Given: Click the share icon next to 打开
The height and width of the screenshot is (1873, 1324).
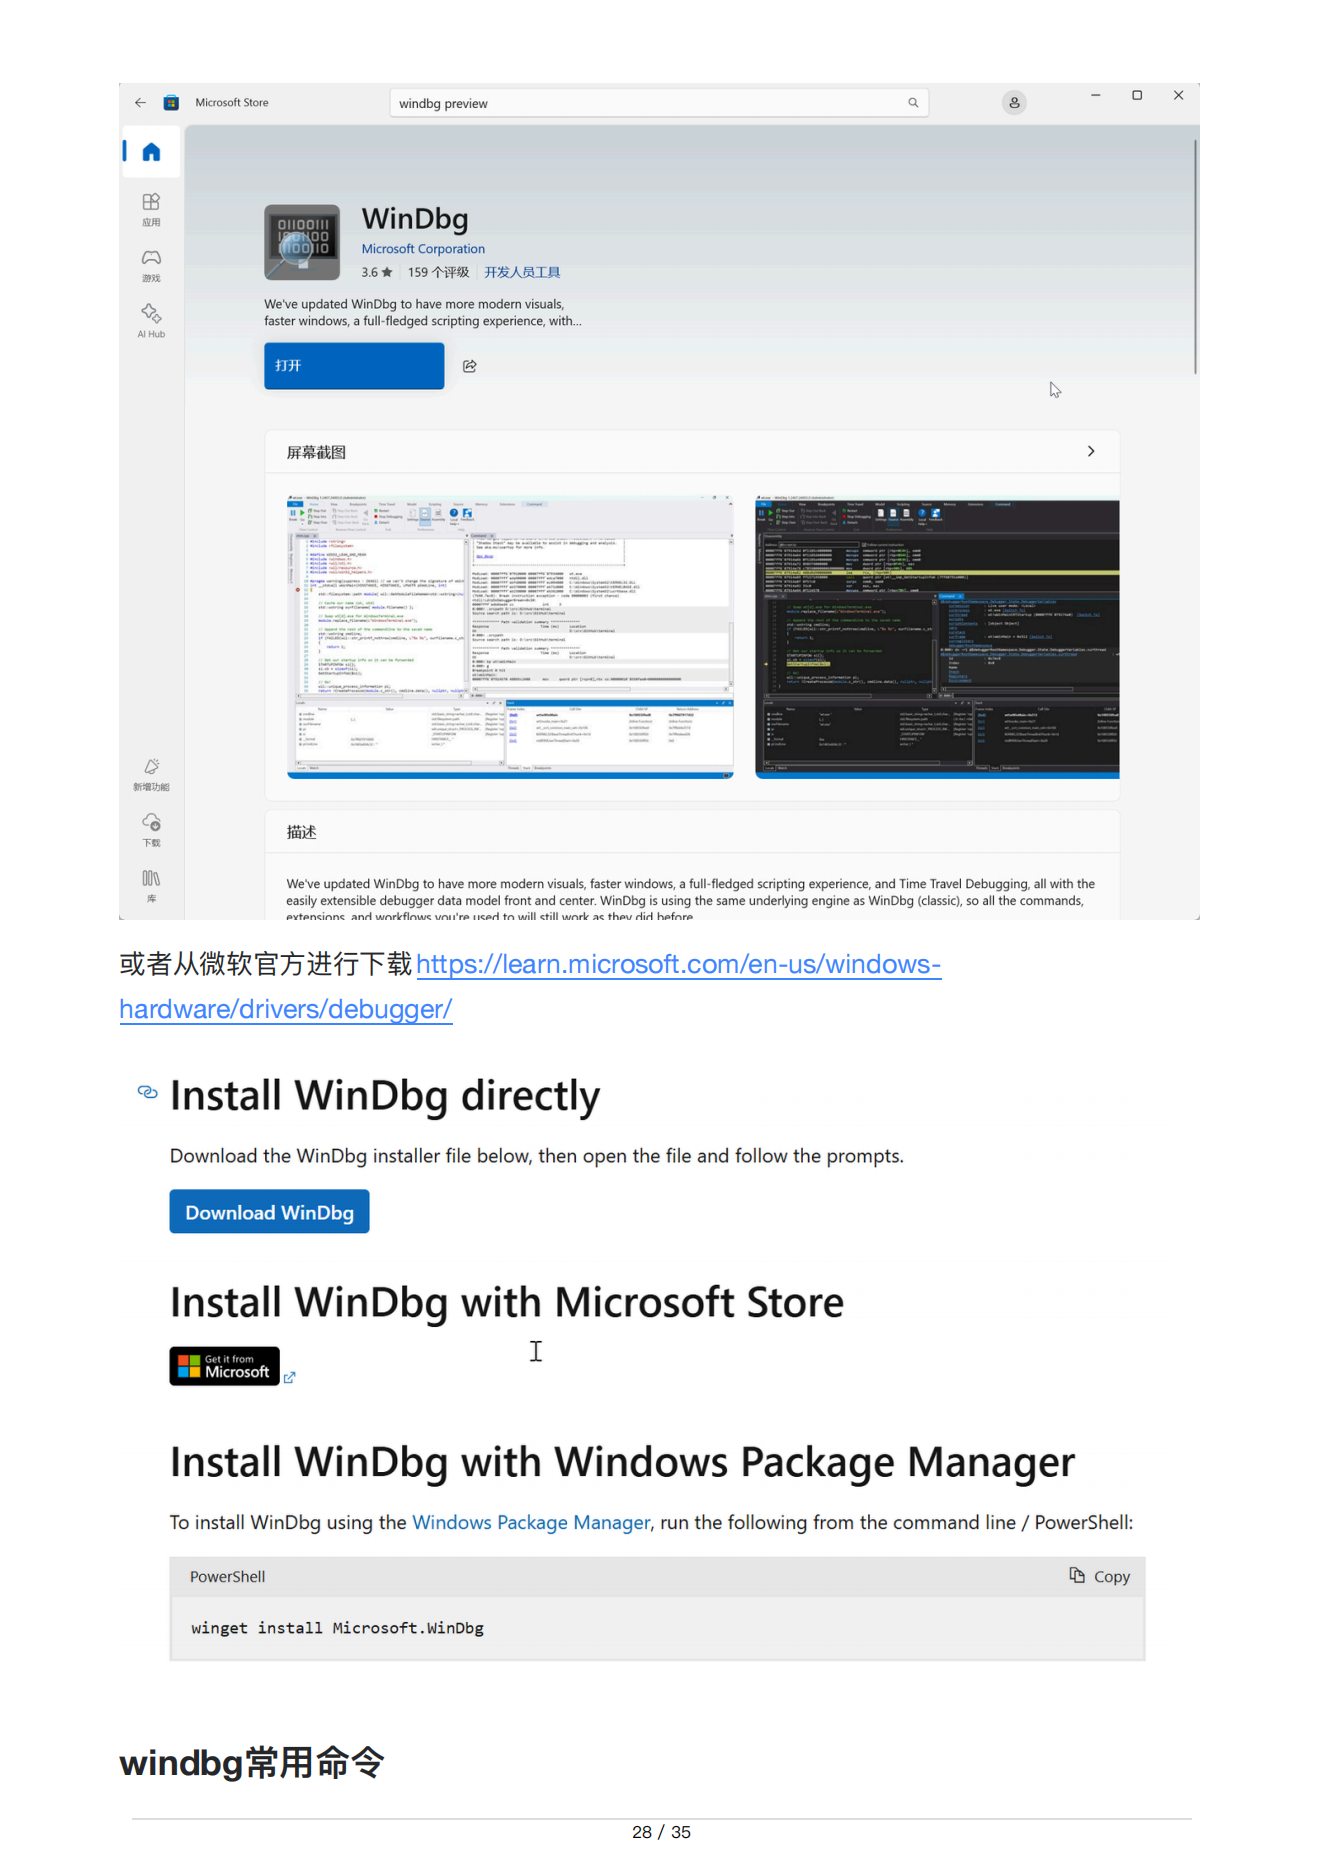Looking at the screenshot, I should (470, 366).
